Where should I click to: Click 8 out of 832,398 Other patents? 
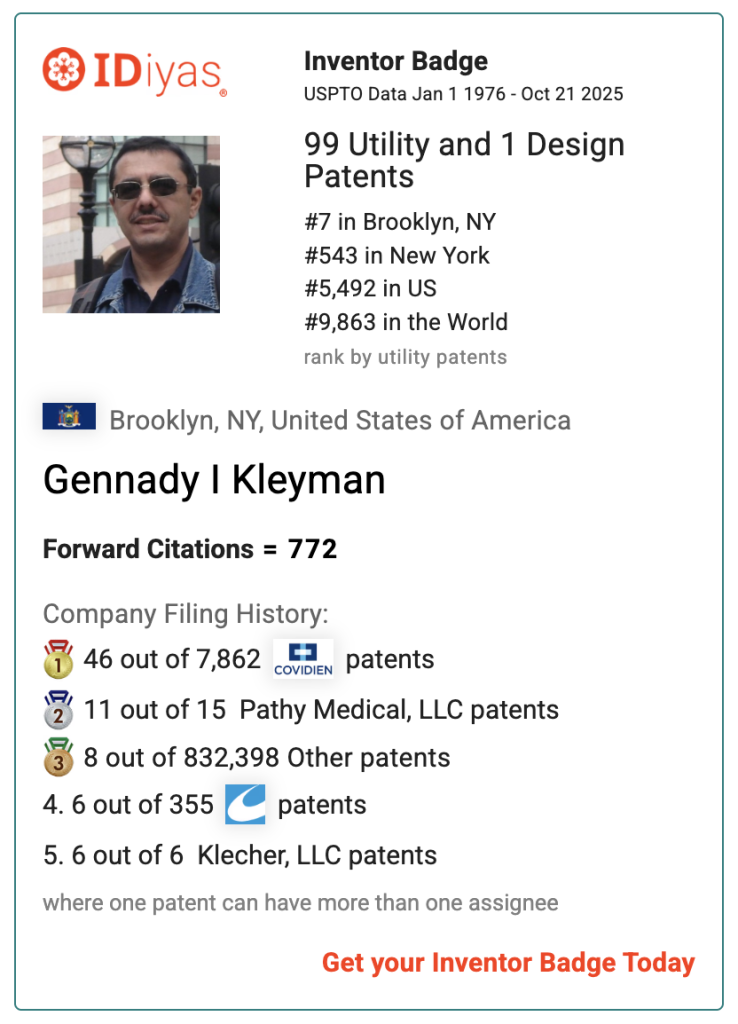(x=266, y=758)
